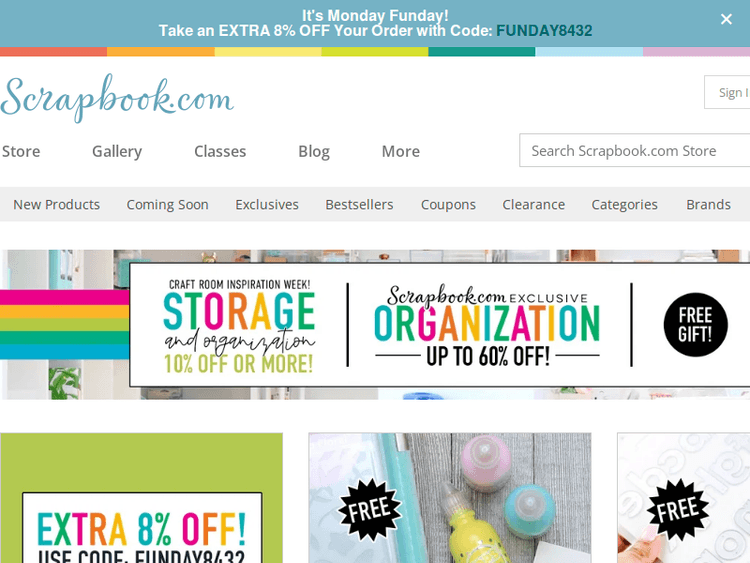Visit the Blog page
The width and height of the screenshot is (750, 563).
[314, 151]
